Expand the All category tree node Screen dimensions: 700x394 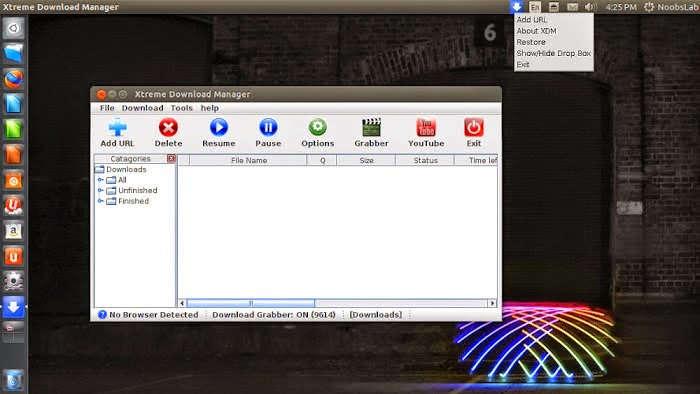pyautogui.click(x=100, y=180)
